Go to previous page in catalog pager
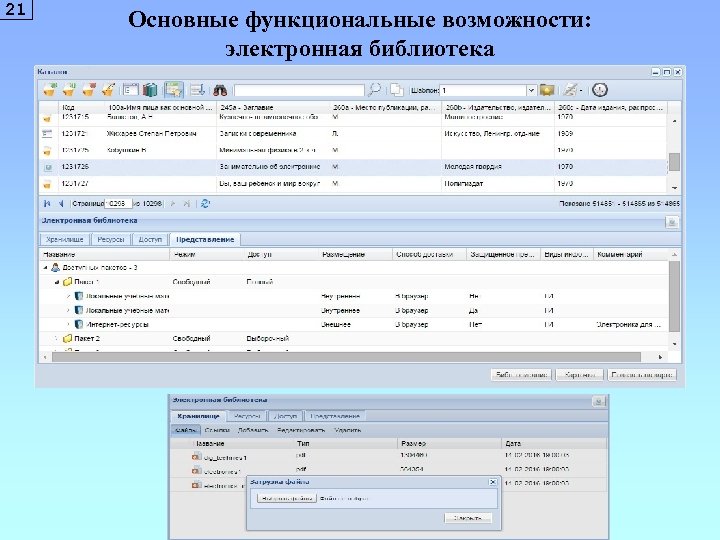The width and height of the screenshot is (720, 540). click(x=61, y=203)
